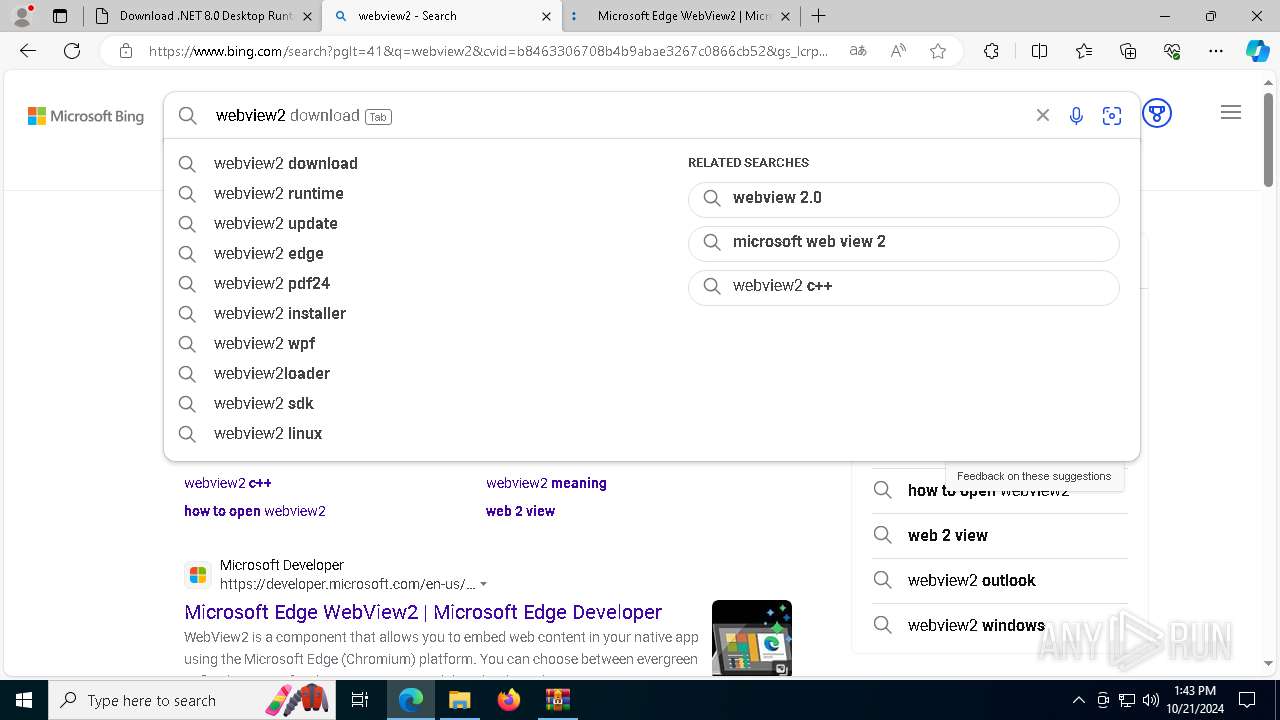Open WinRAR from taskbar
The height and width of the screenshot is (720, 1280).
coord(557,700)
